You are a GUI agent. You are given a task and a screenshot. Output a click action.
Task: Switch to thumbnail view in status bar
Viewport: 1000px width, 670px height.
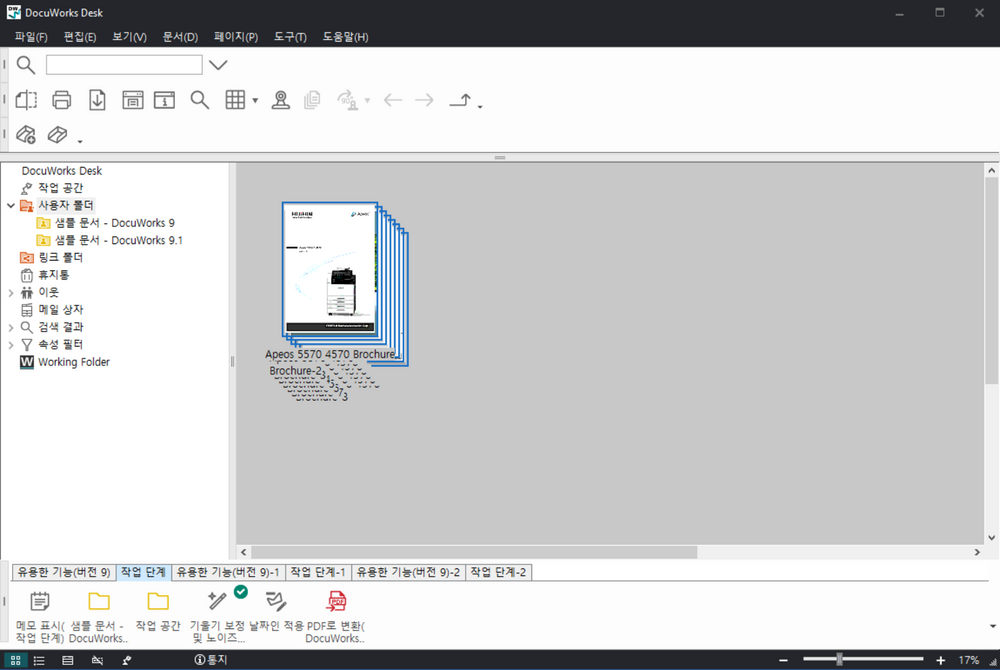tap(15, 660)
